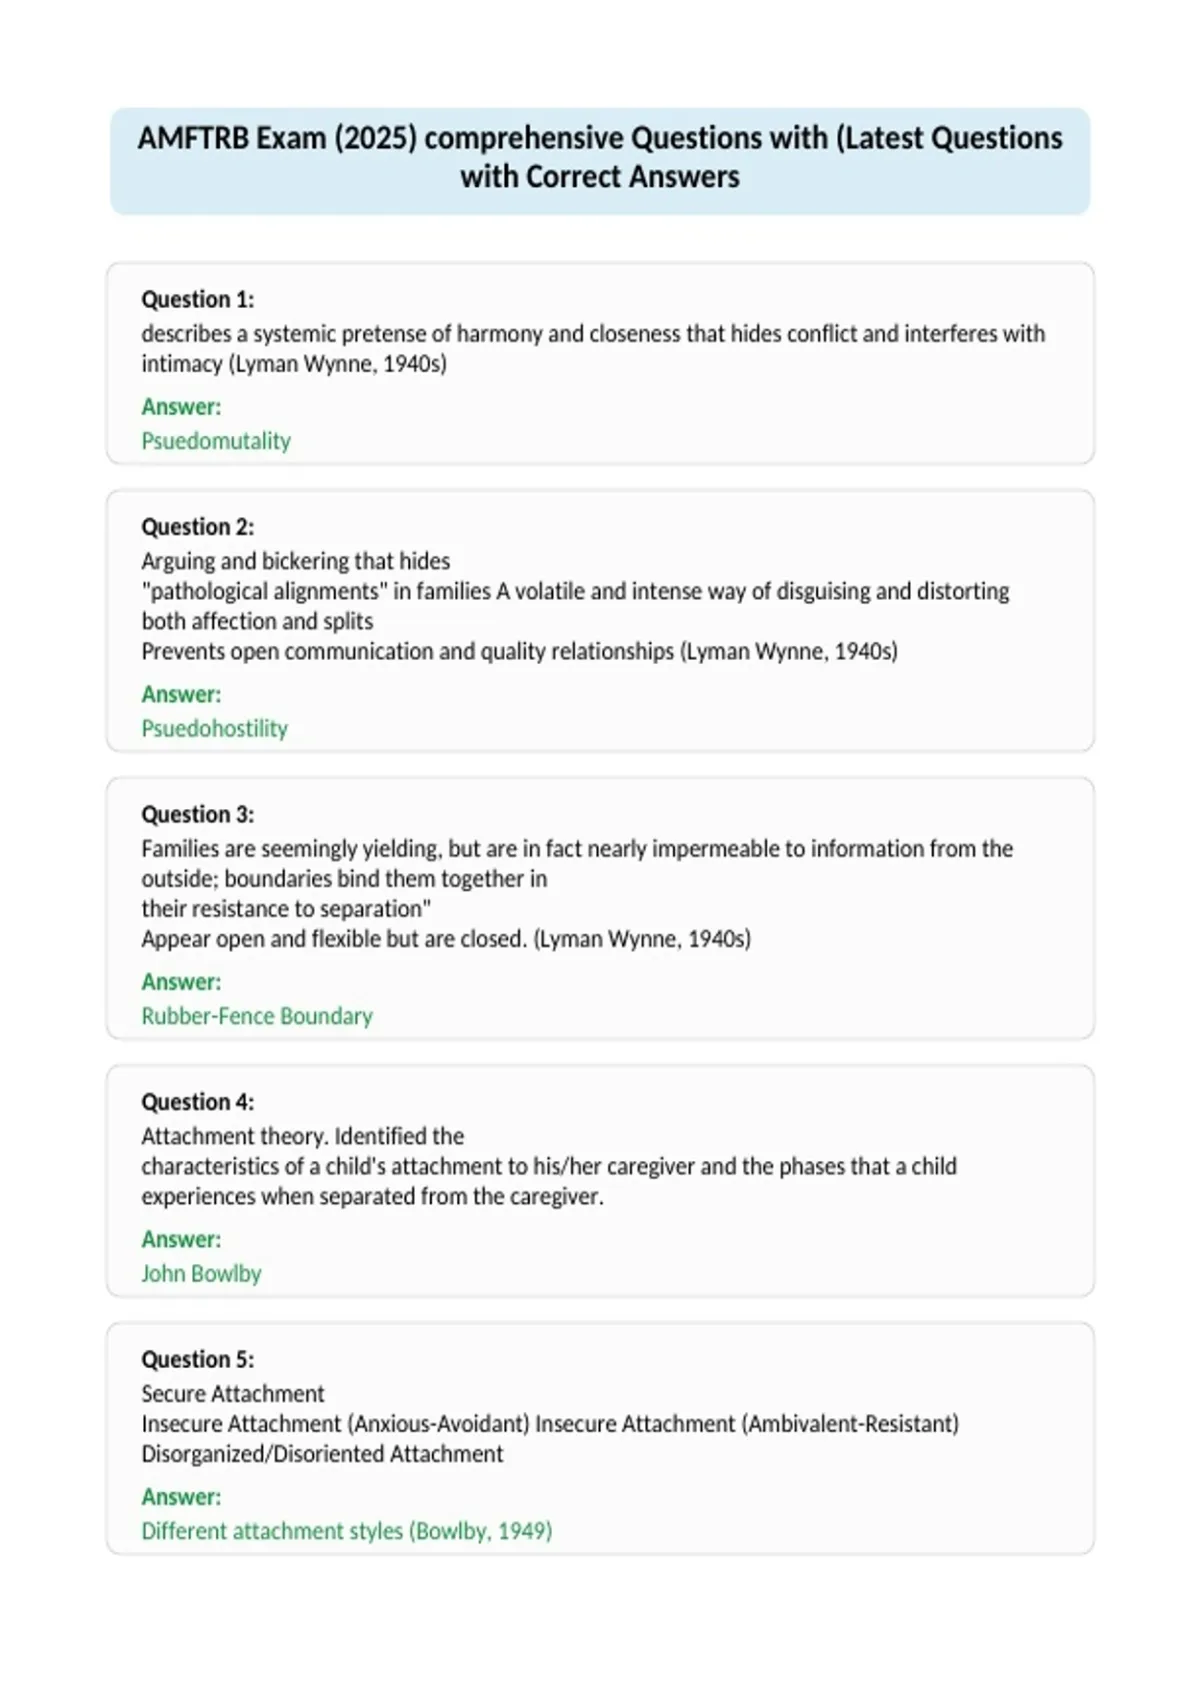Click 'their resistance to separation' line
Viewport: 1200px width, 1700px height.
coord(286,909)
